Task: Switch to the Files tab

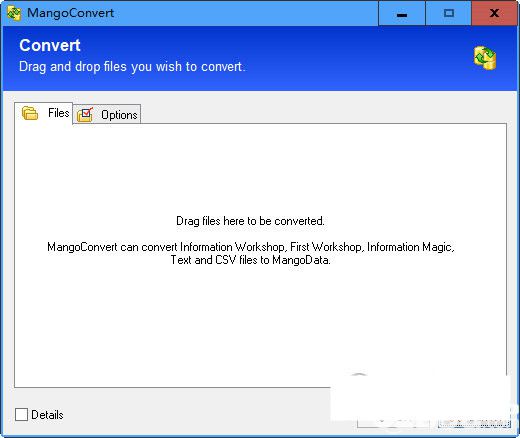Action: pyautogui.click(x=44, y=113)
